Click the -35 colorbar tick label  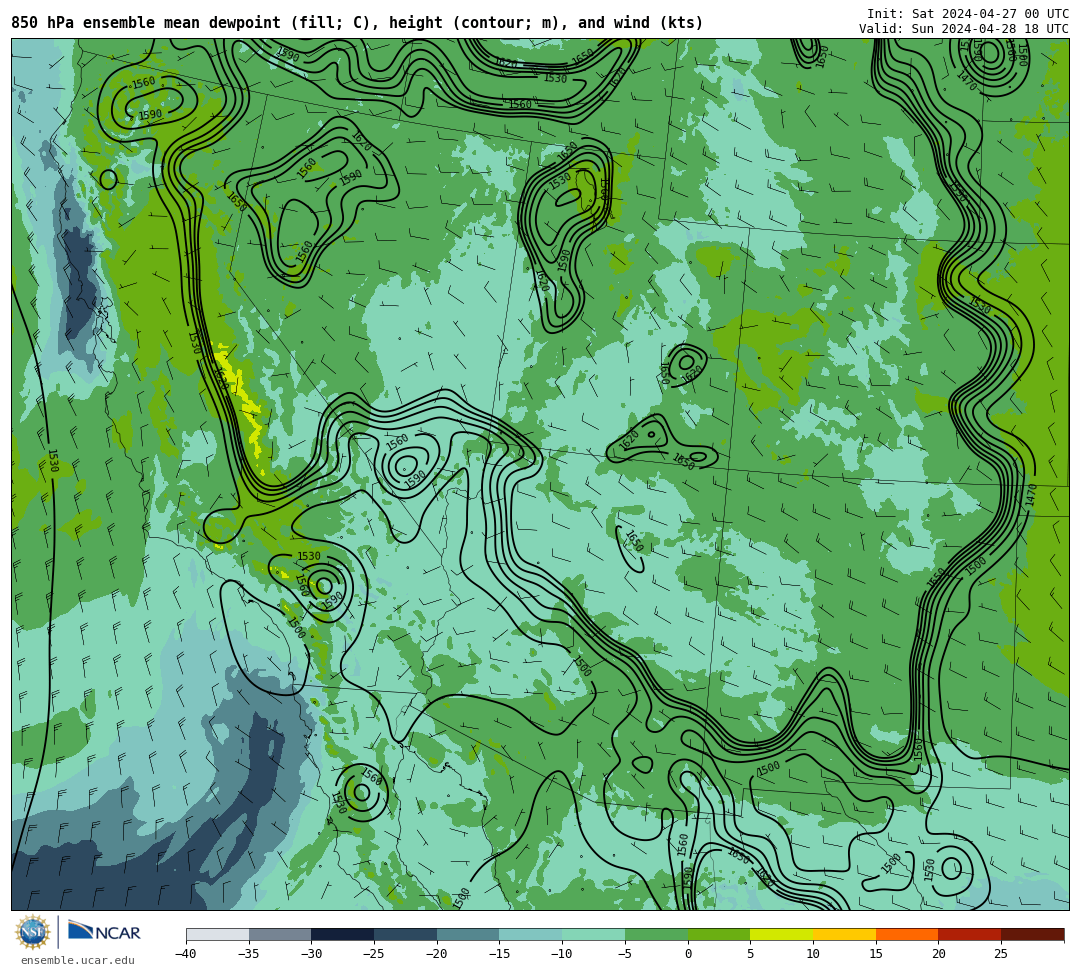(x=249, y=954)
